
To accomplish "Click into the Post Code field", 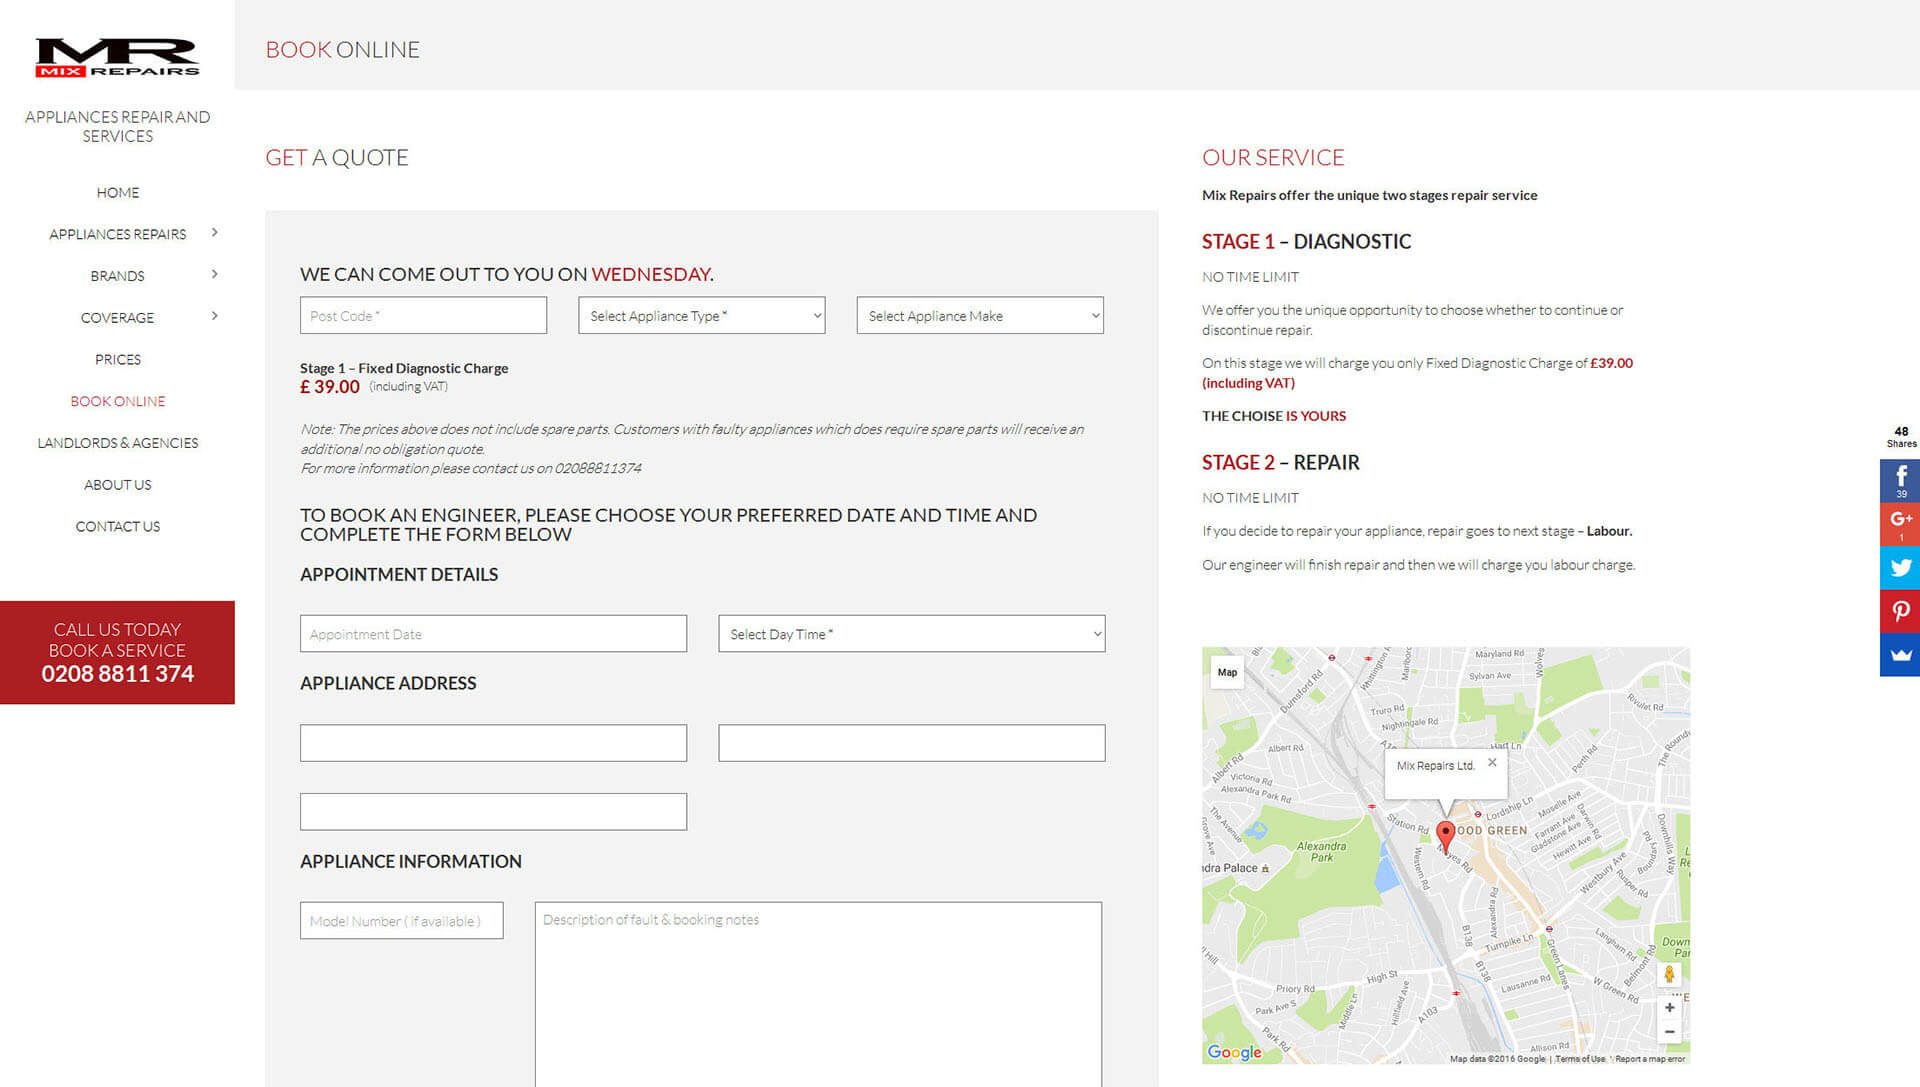I will (x=423, y=316).
